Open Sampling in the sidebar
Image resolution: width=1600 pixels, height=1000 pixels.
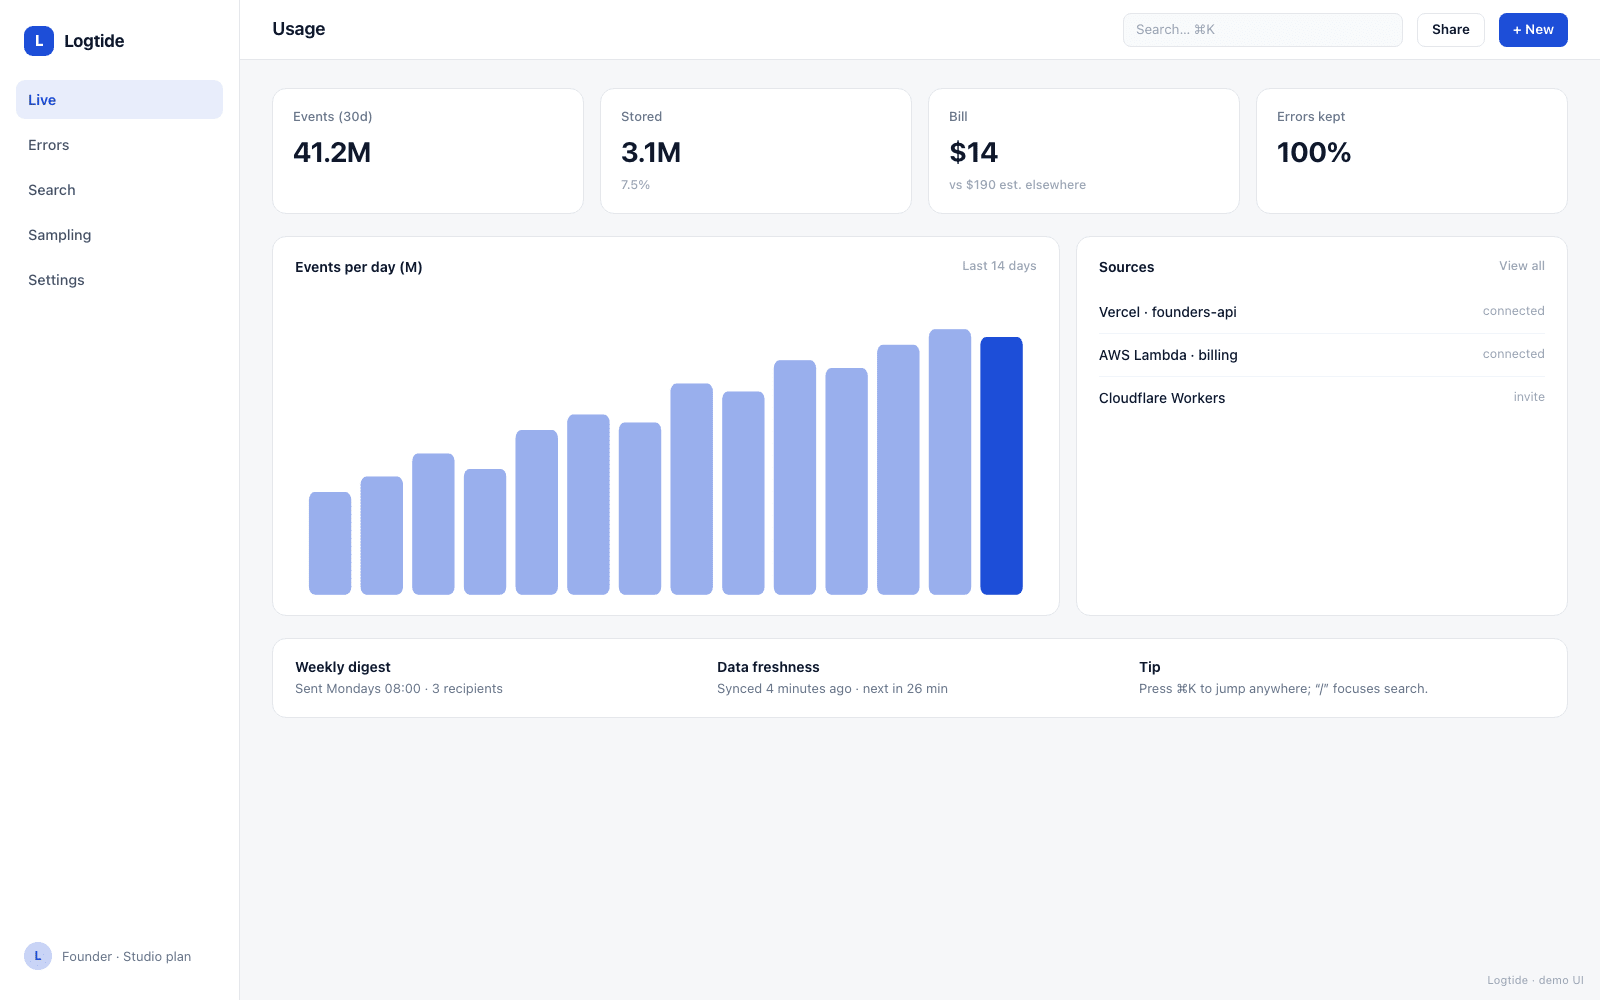pos(119,235)
